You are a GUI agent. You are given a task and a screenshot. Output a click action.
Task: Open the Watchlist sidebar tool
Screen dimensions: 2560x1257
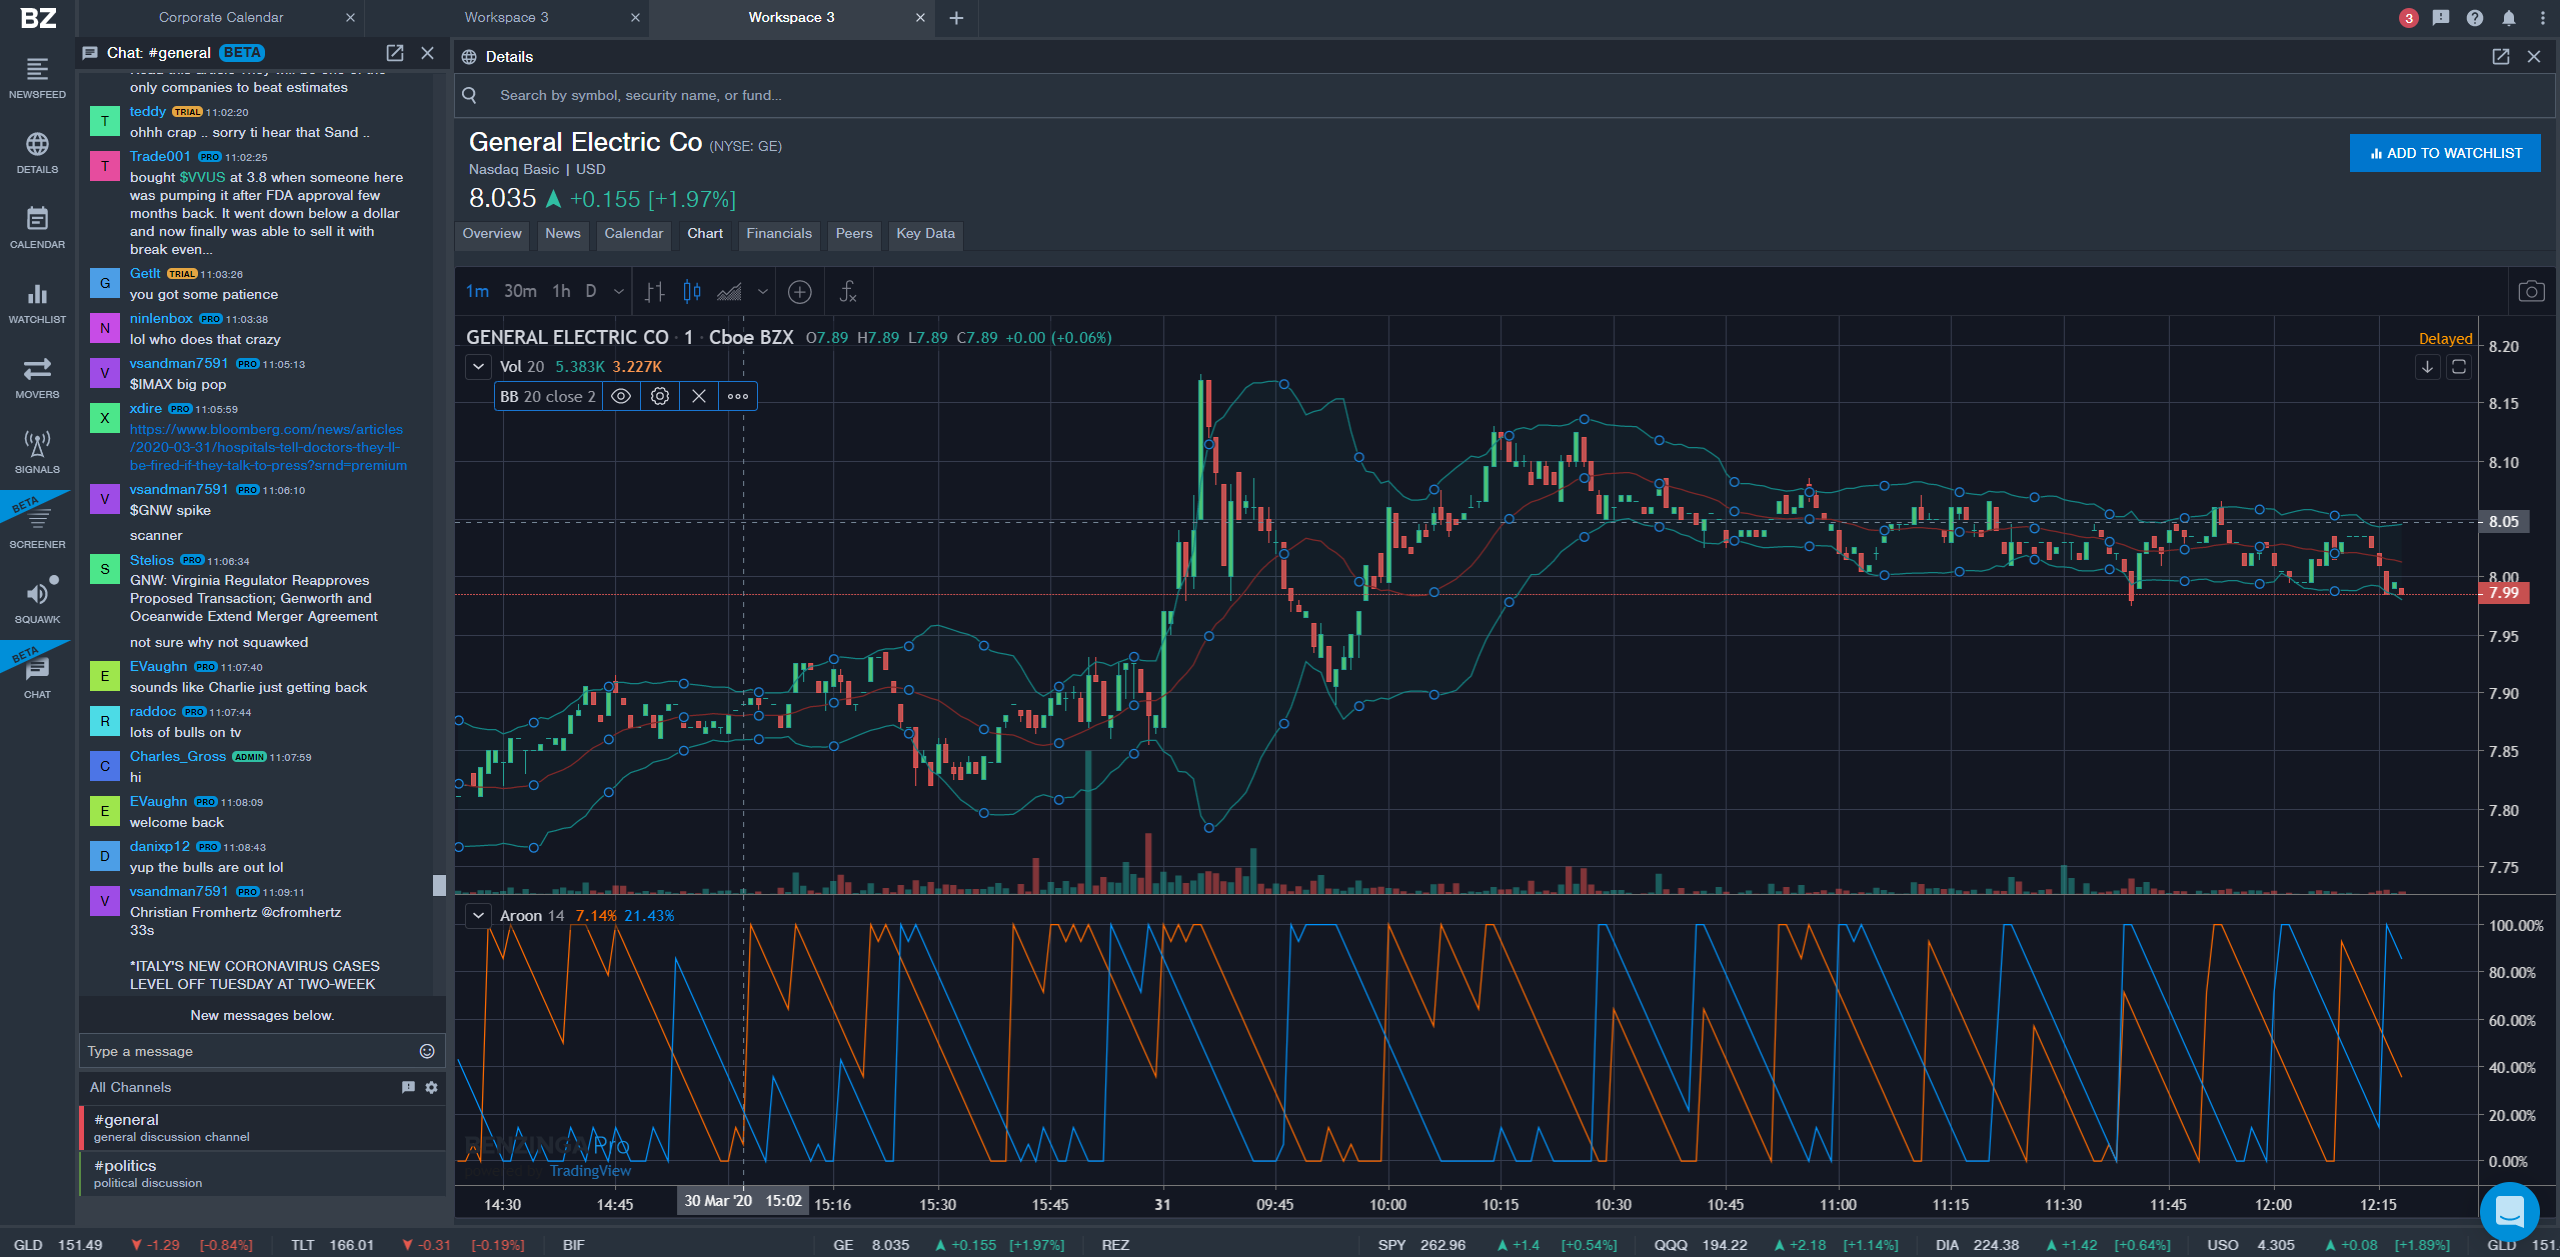[37, 303]
